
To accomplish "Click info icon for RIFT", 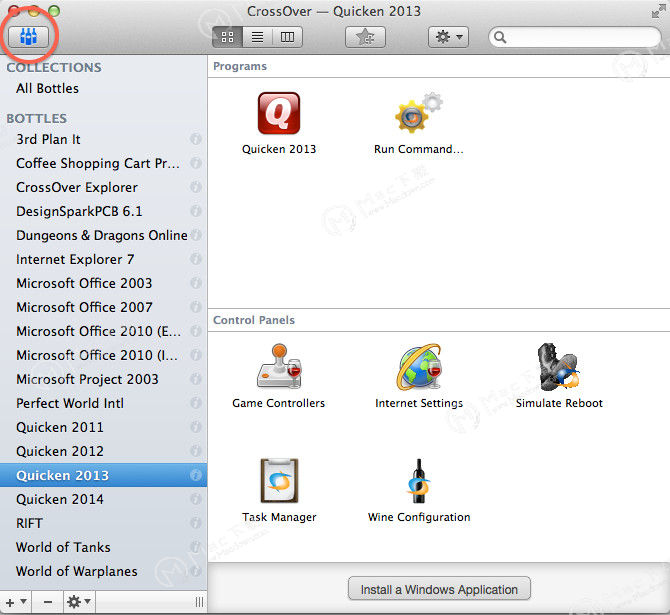I will coord(196,523).
